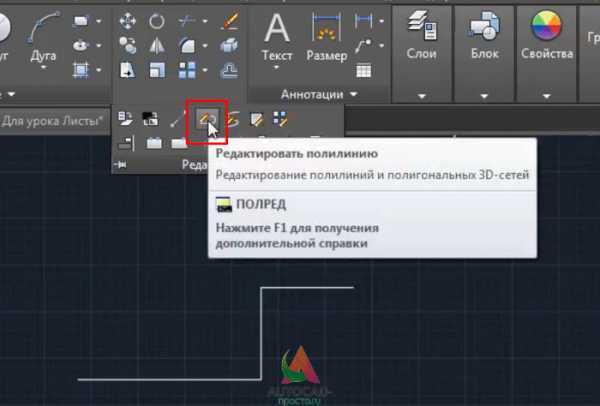This screenshot has width=600, height=406.
Task: Select the Arc (Дуга) tool
Action: point(43,36)
